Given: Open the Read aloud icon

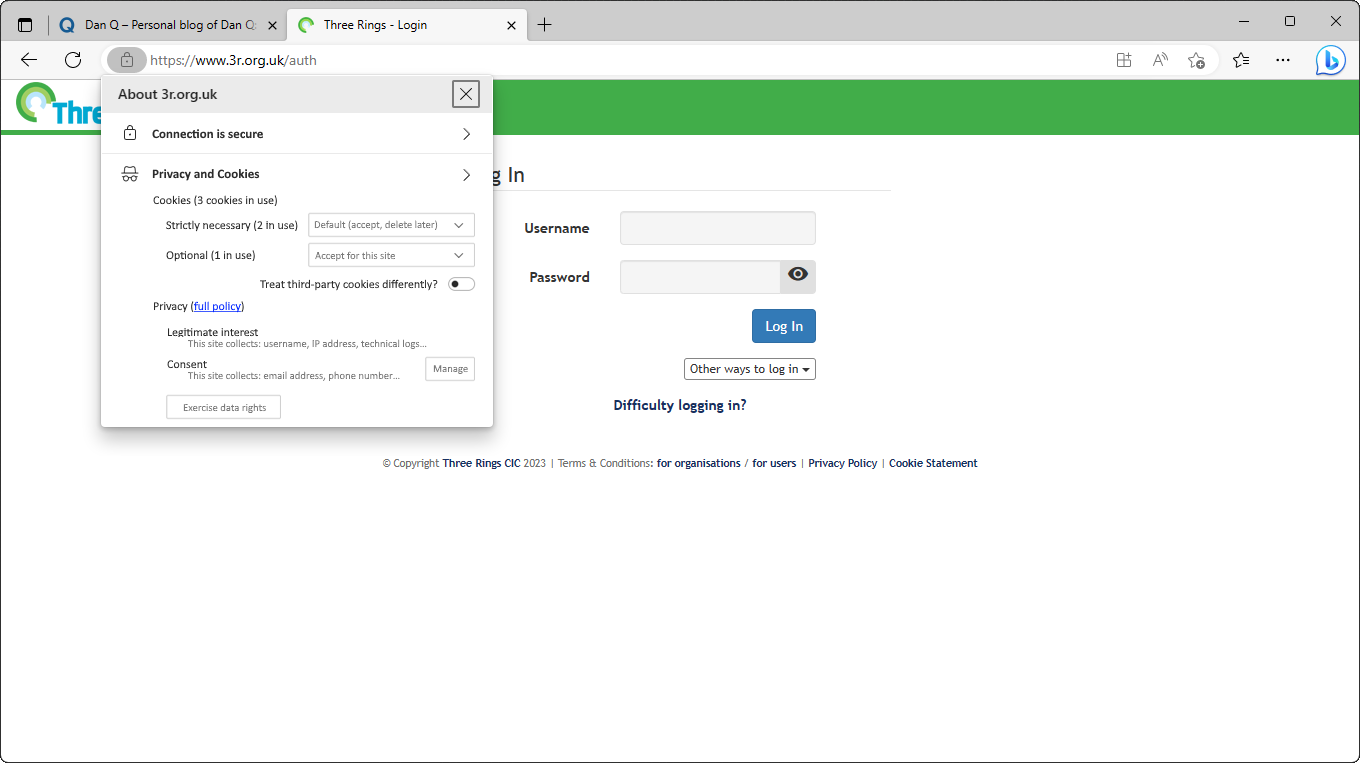Looking at the screenshot, I should coord(1160,60).
